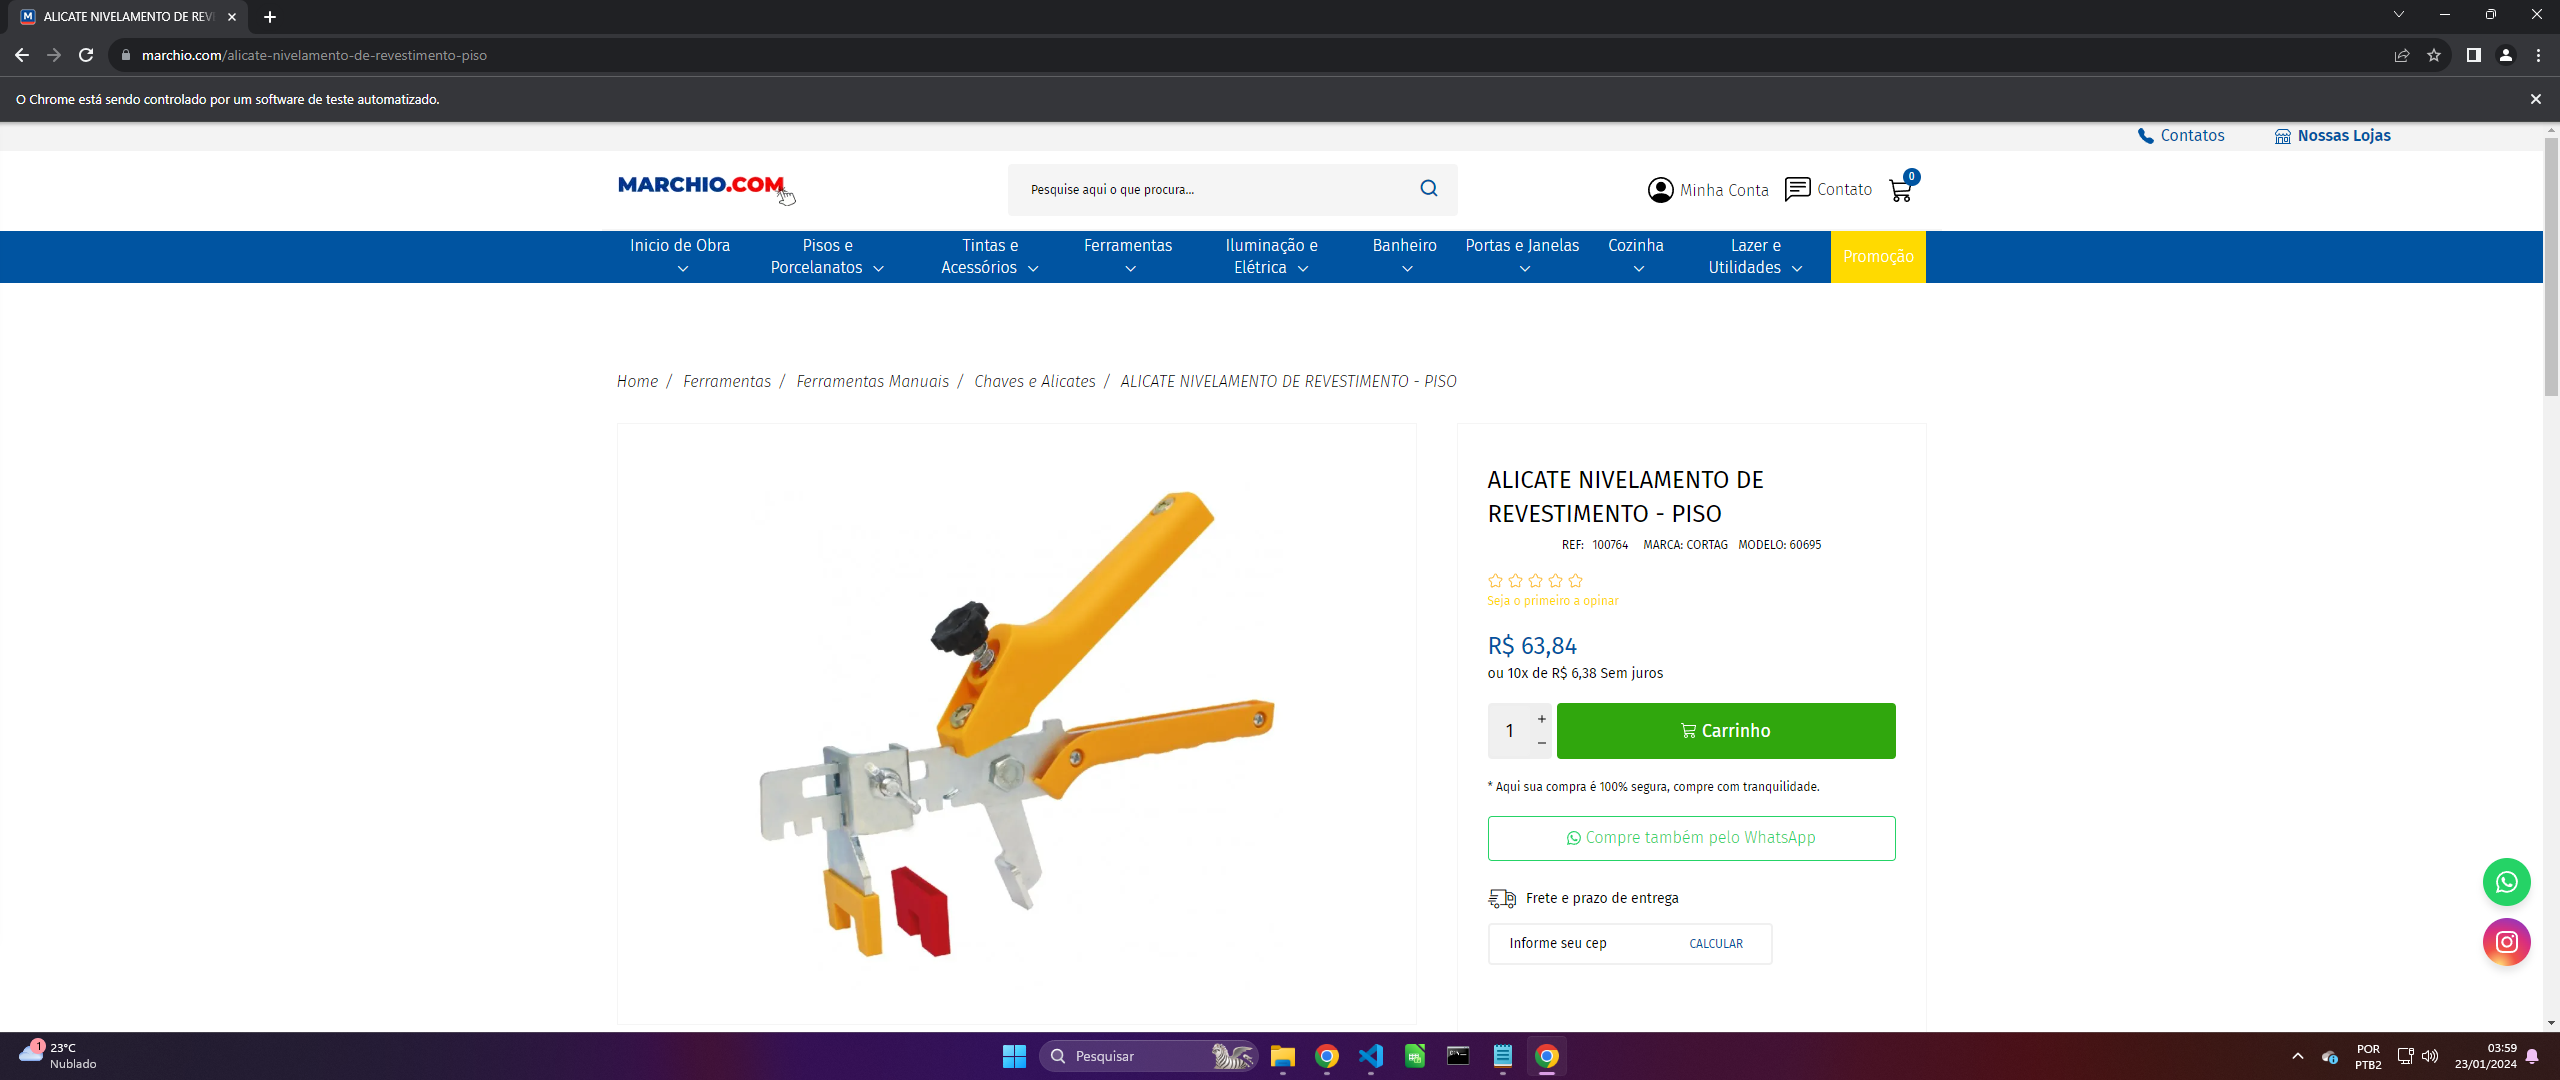Open the floating Instagram icon
This screenshot has width=2560, height=1080.
[2506, 942]
